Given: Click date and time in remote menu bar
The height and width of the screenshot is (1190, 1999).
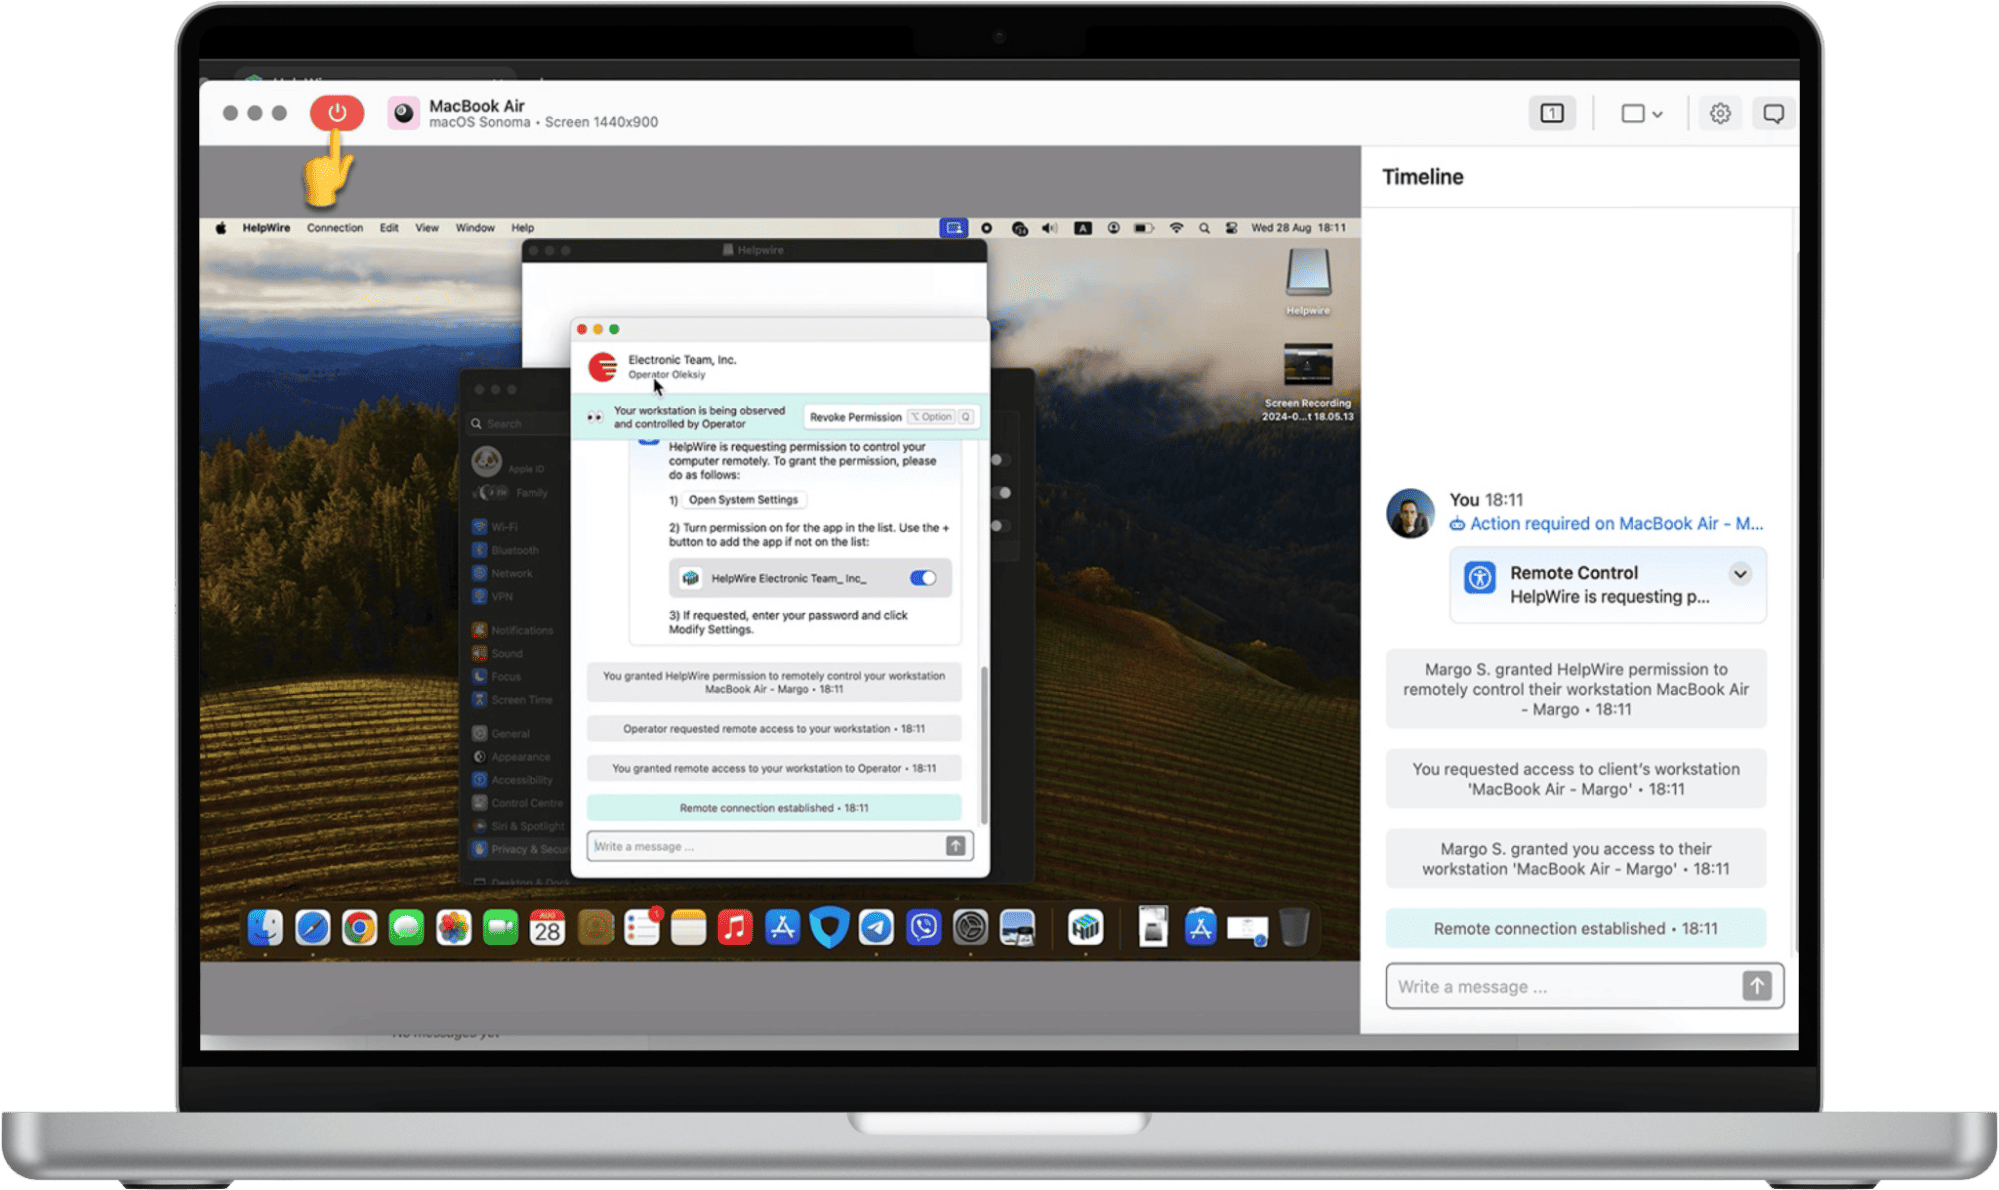Looking at the screenshot, I should tap(1298, 228).
